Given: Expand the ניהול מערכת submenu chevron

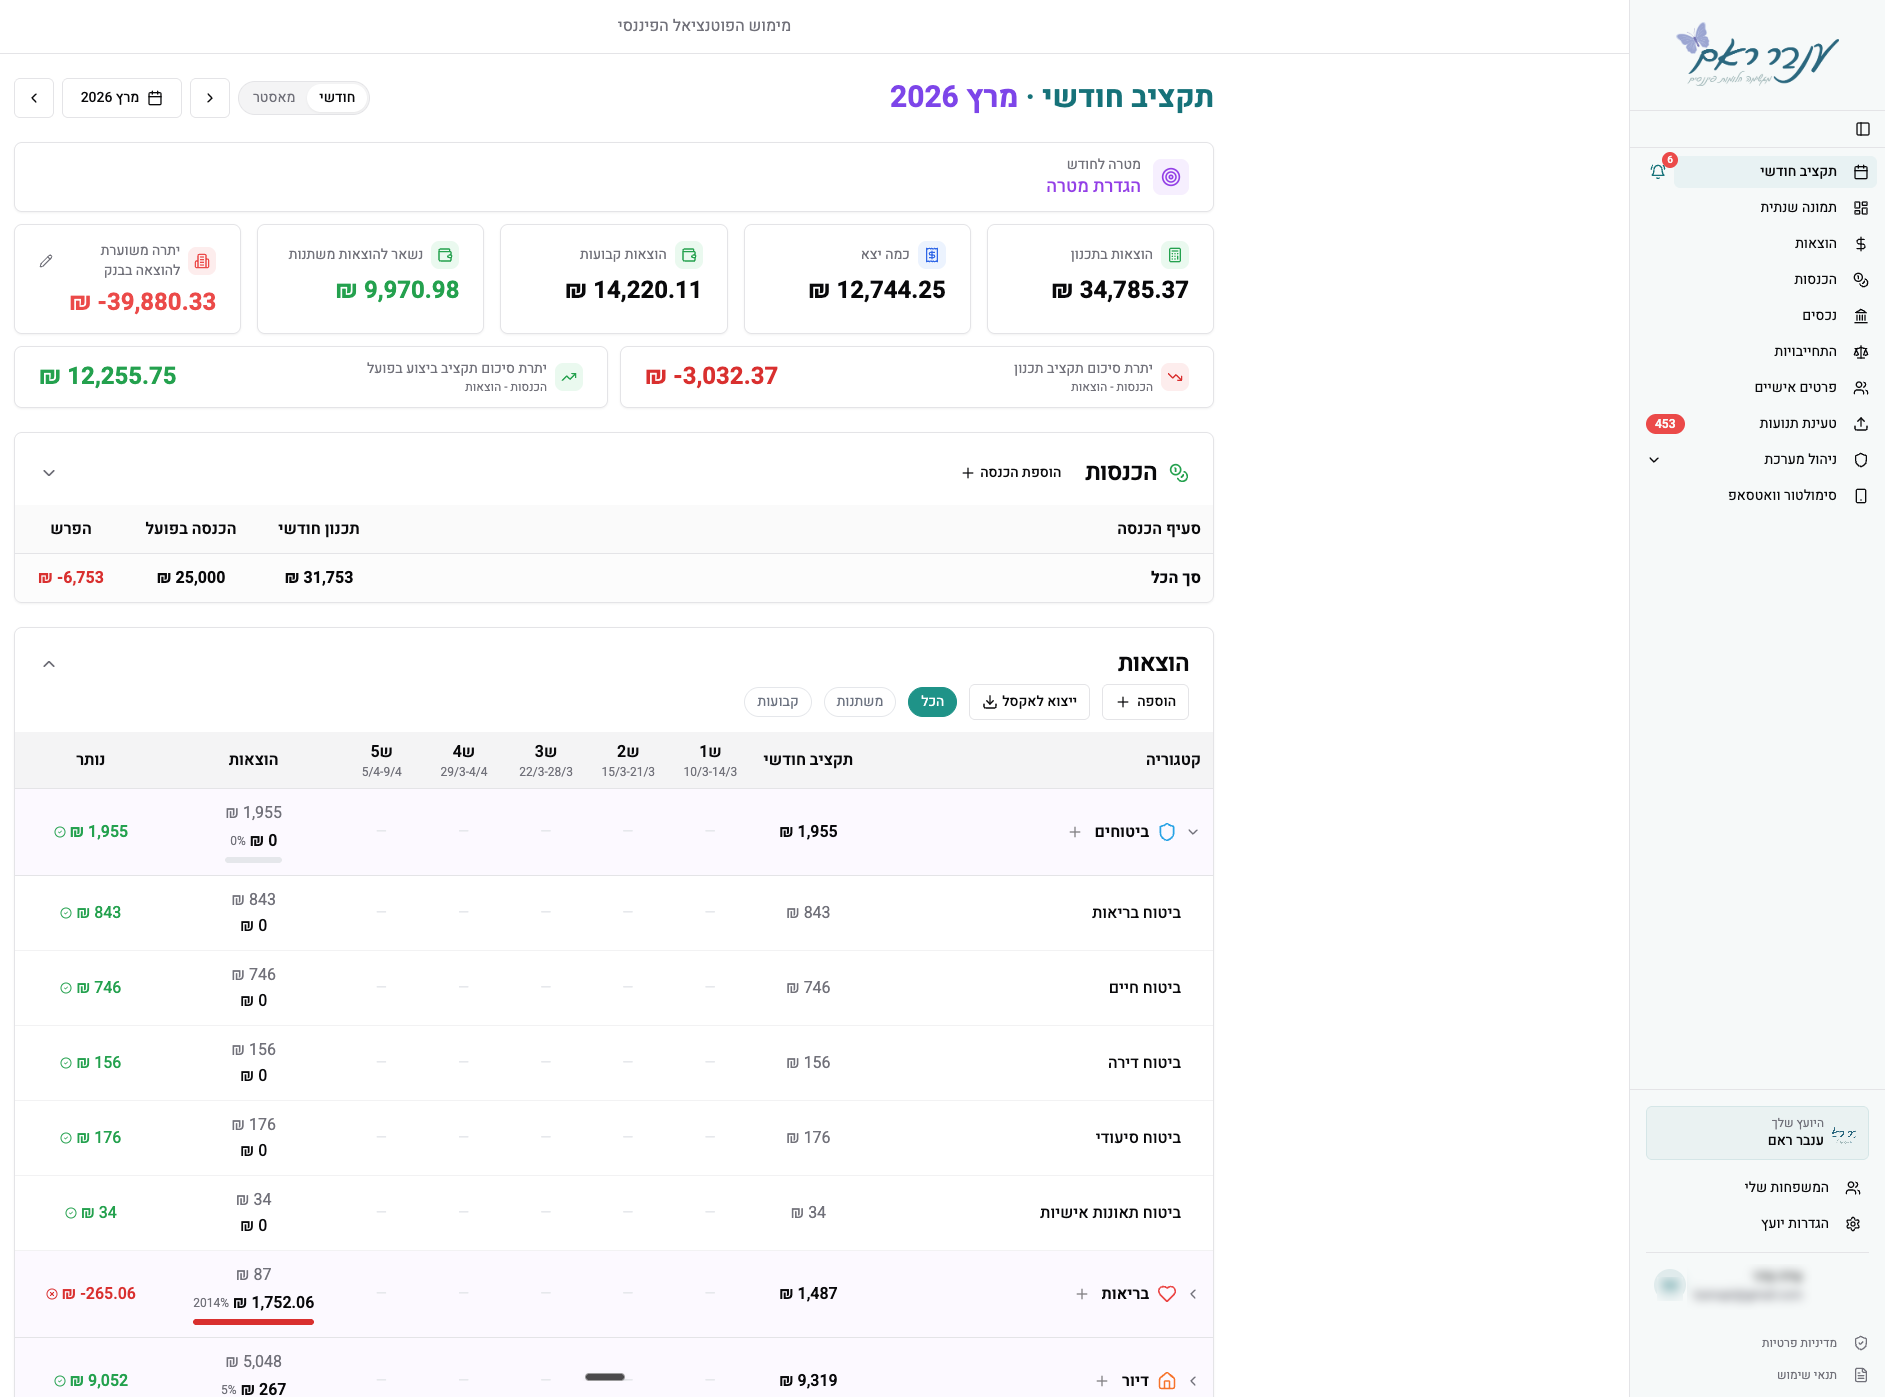Looking at the screenshot, I should [x=1654, y=460].
